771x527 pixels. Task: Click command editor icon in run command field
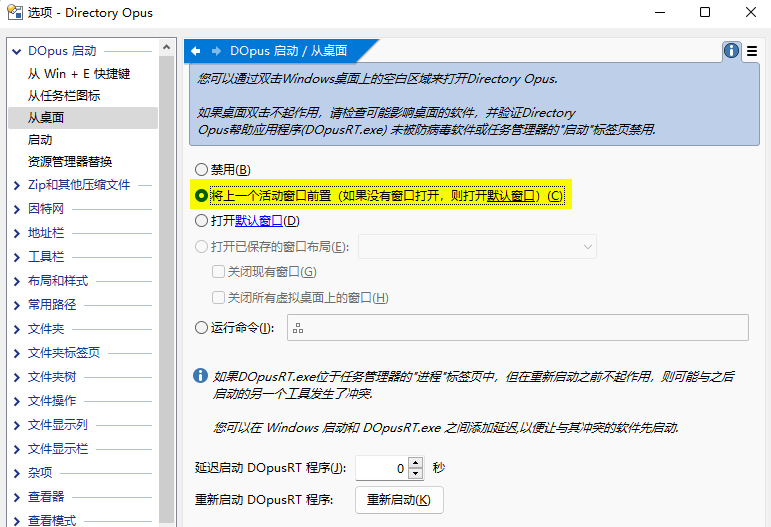(x=298, y=328)
